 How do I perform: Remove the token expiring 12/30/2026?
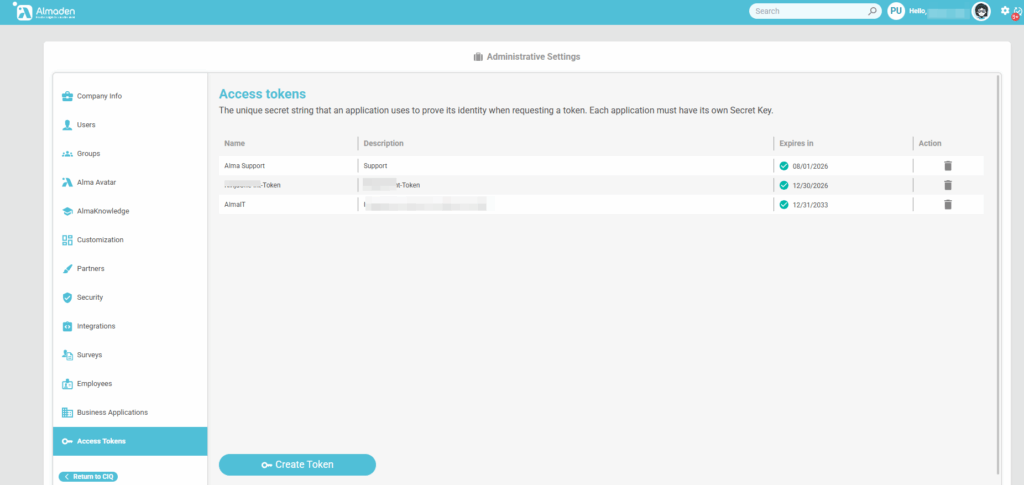tap(948, 185)
